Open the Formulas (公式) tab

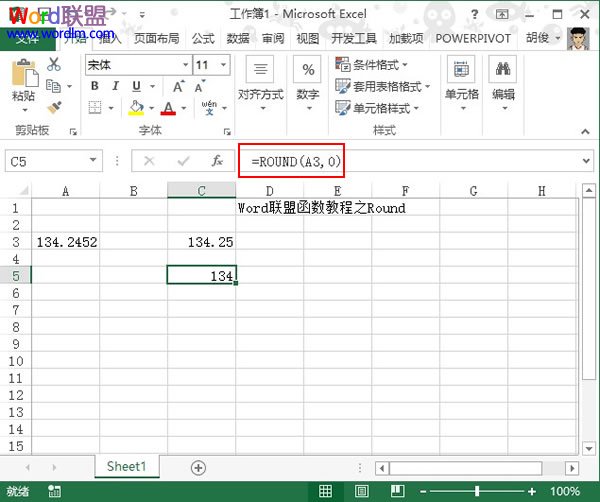click(203, 38)
